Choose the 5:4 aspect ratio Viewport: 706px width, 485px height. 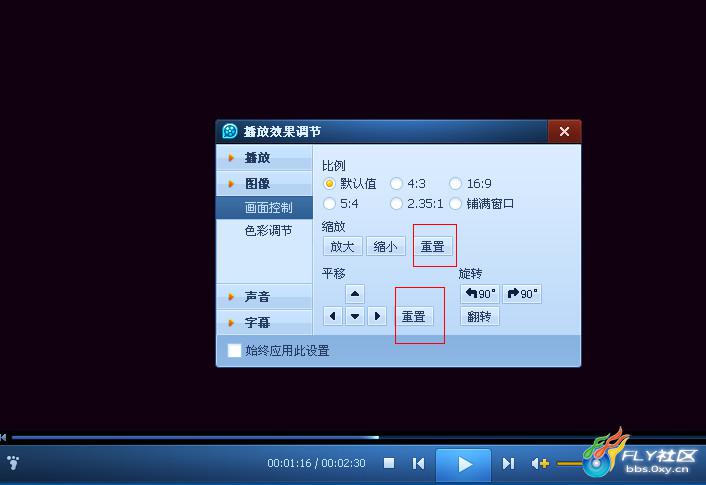(341, 204)
